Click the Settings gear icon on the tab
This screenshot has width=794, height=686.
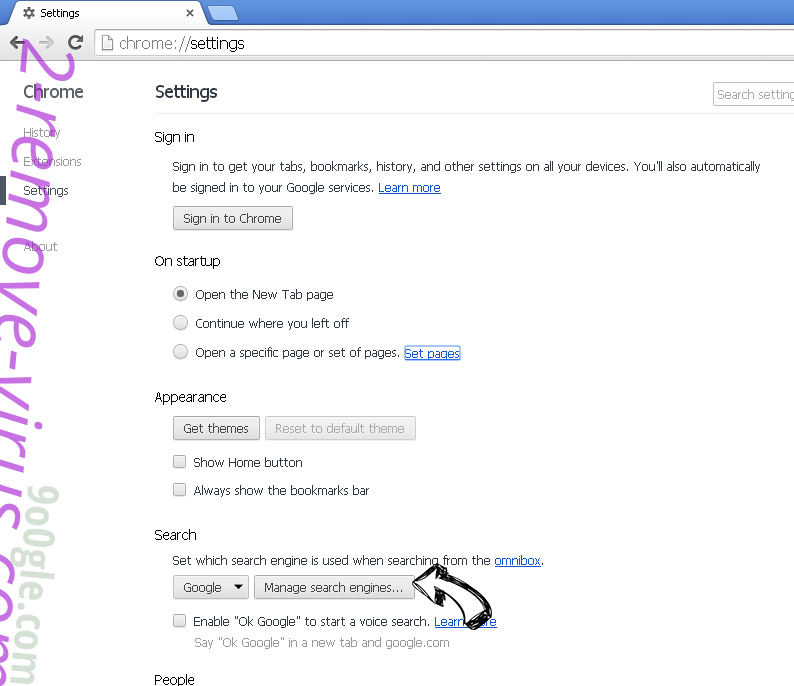point(29,13)
